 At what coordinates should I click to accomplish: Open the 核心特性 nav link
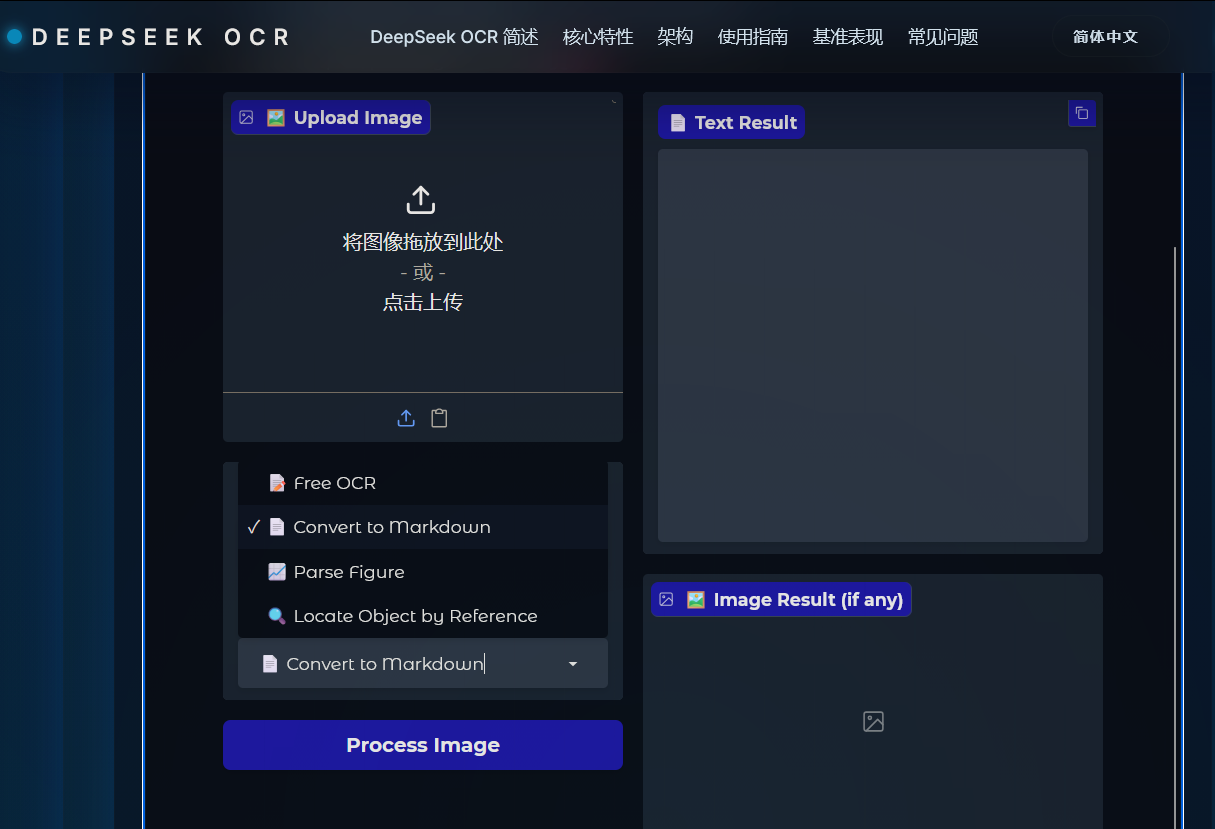[598, 37]
